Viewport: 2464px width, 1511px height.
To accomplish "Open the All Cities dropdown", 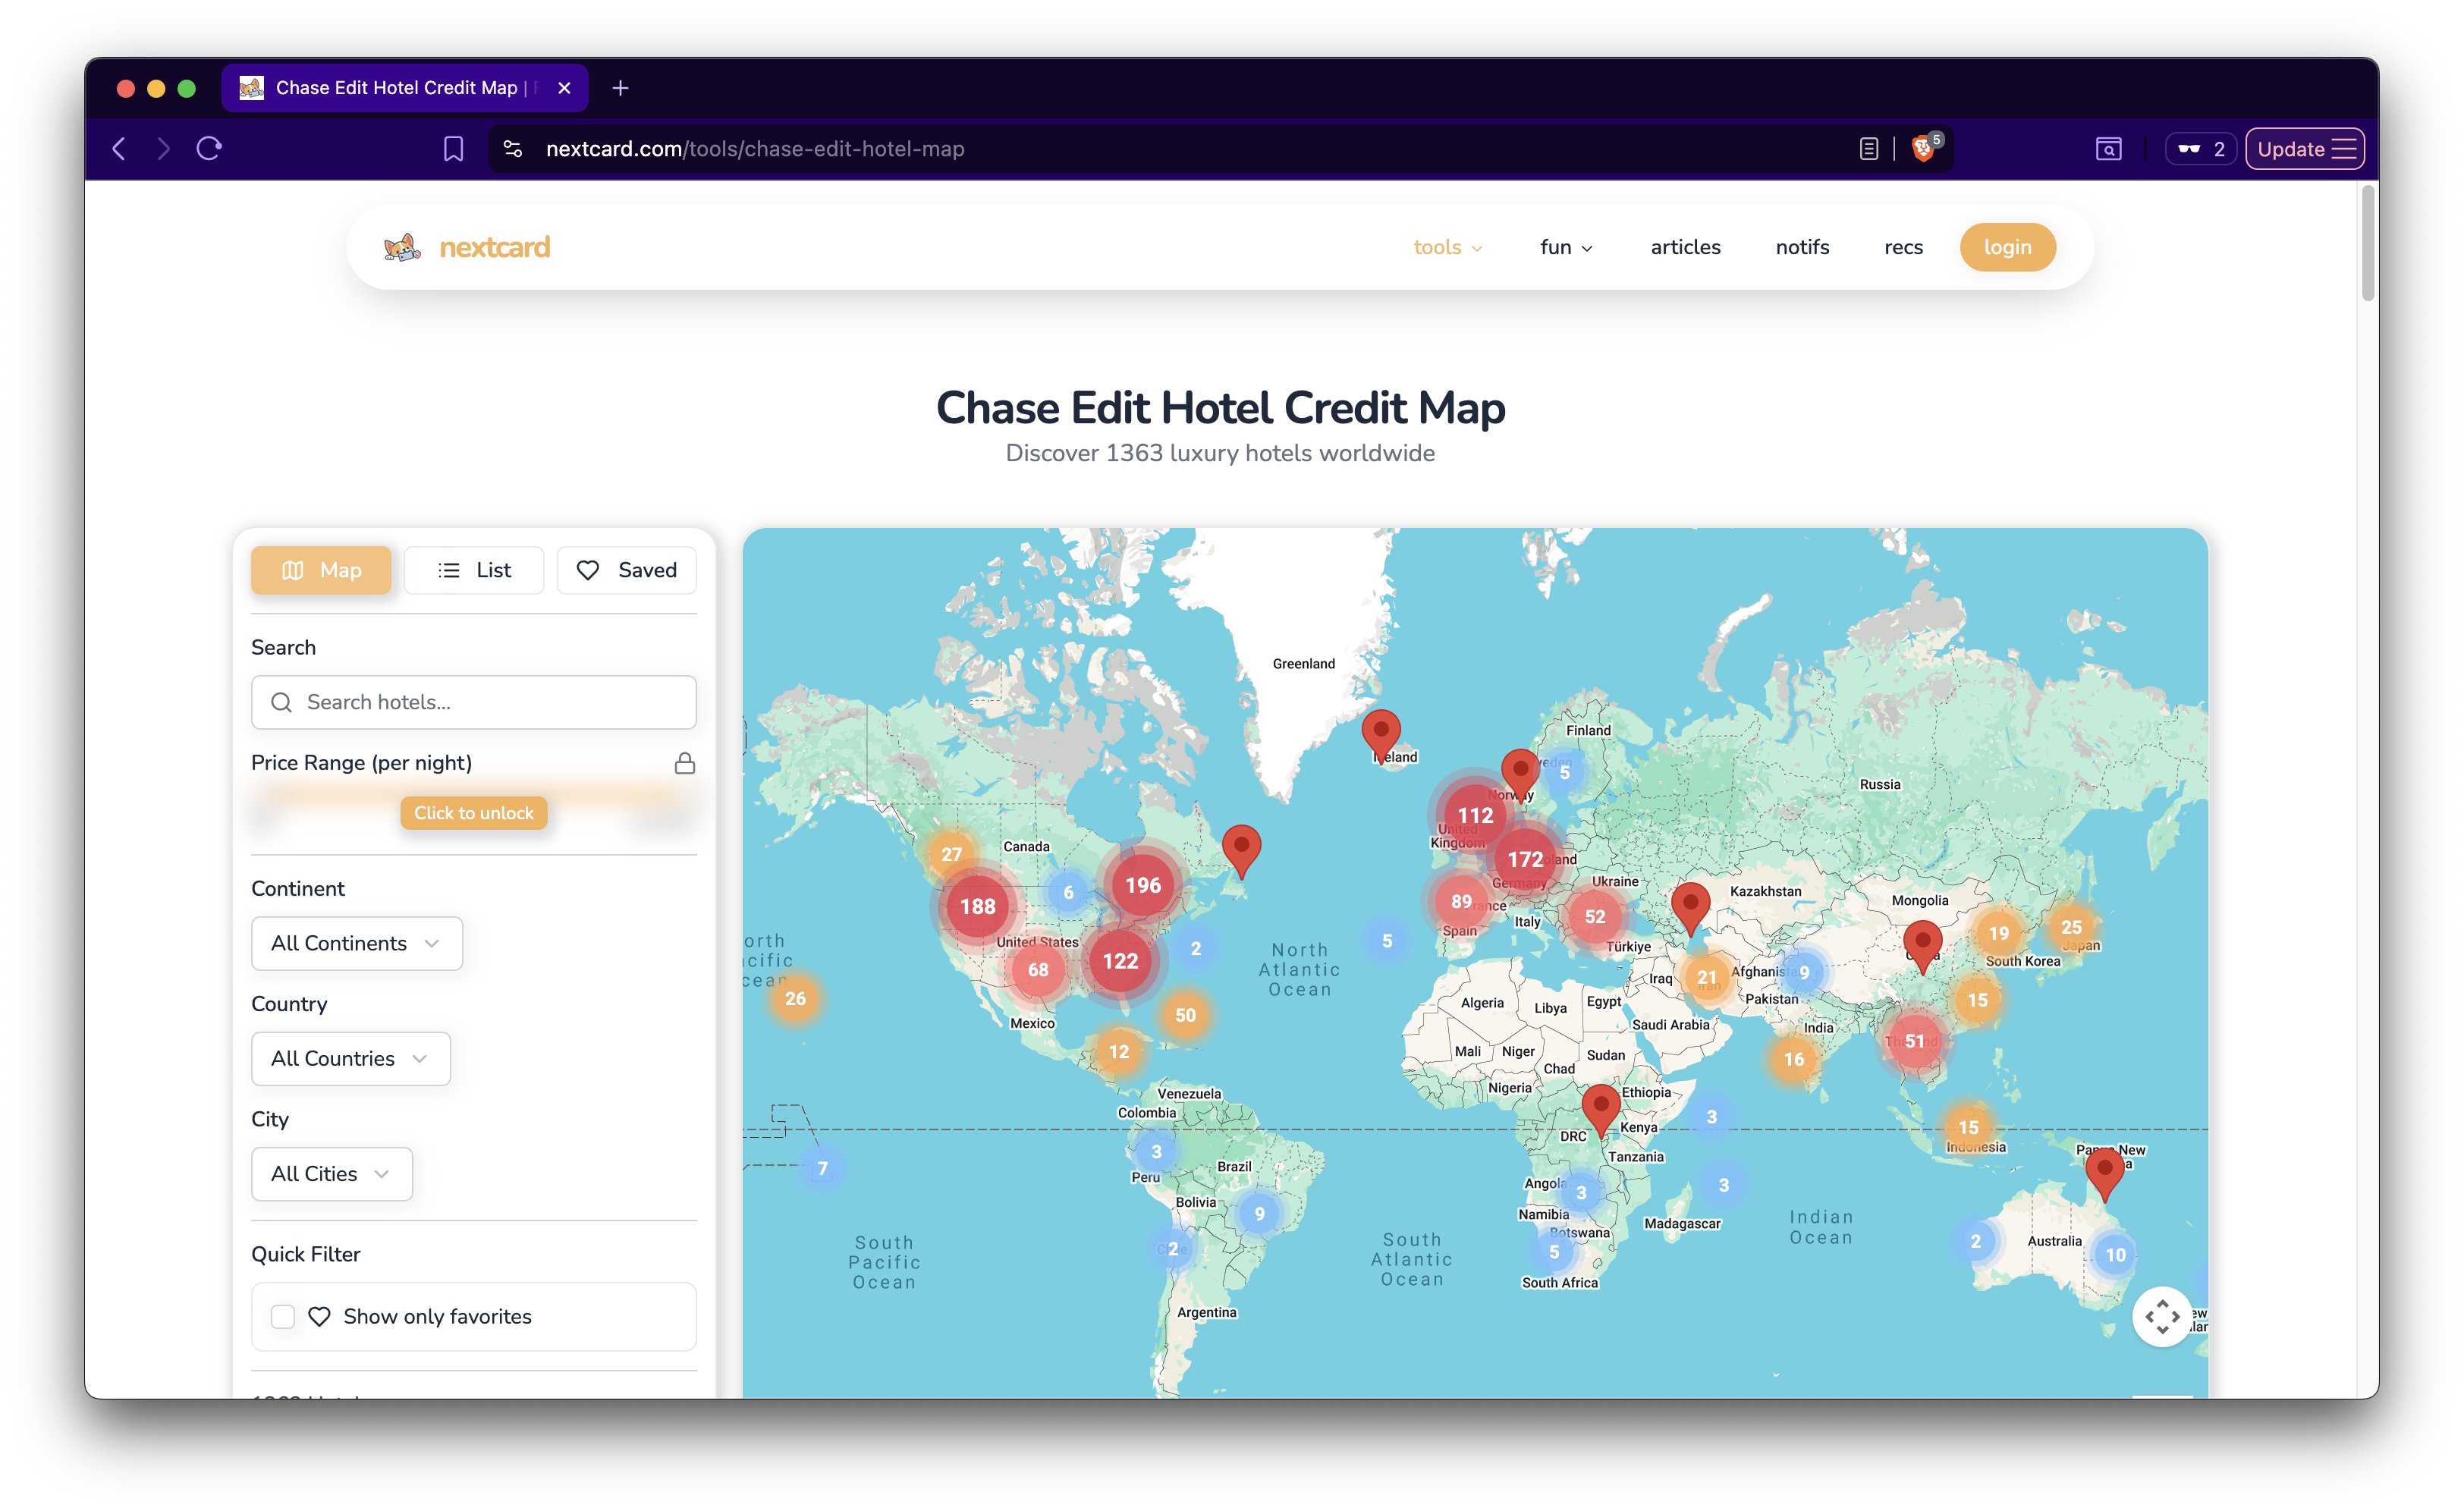I will pos(331,1174).
